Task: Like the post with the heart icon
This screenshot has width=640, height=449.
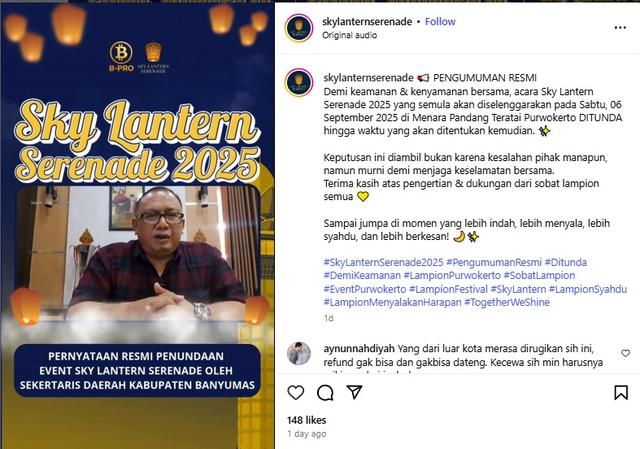Action: (296, 393)
